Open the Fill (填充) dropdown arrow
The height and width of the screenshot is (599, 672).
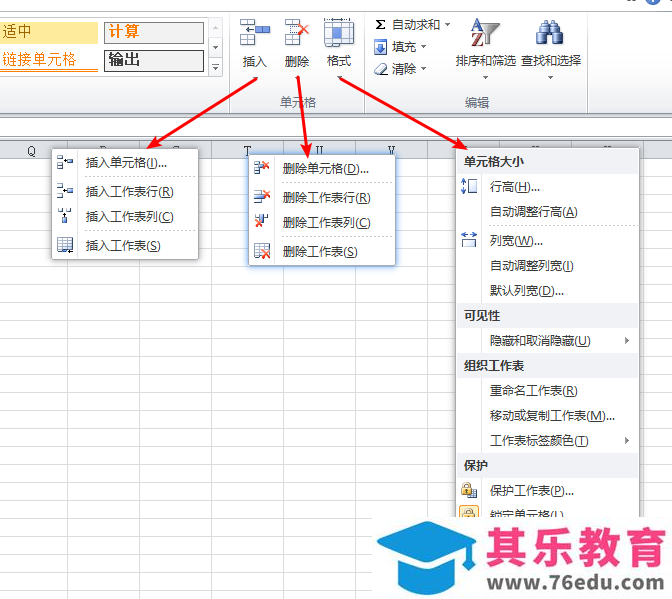click(423, 46)
